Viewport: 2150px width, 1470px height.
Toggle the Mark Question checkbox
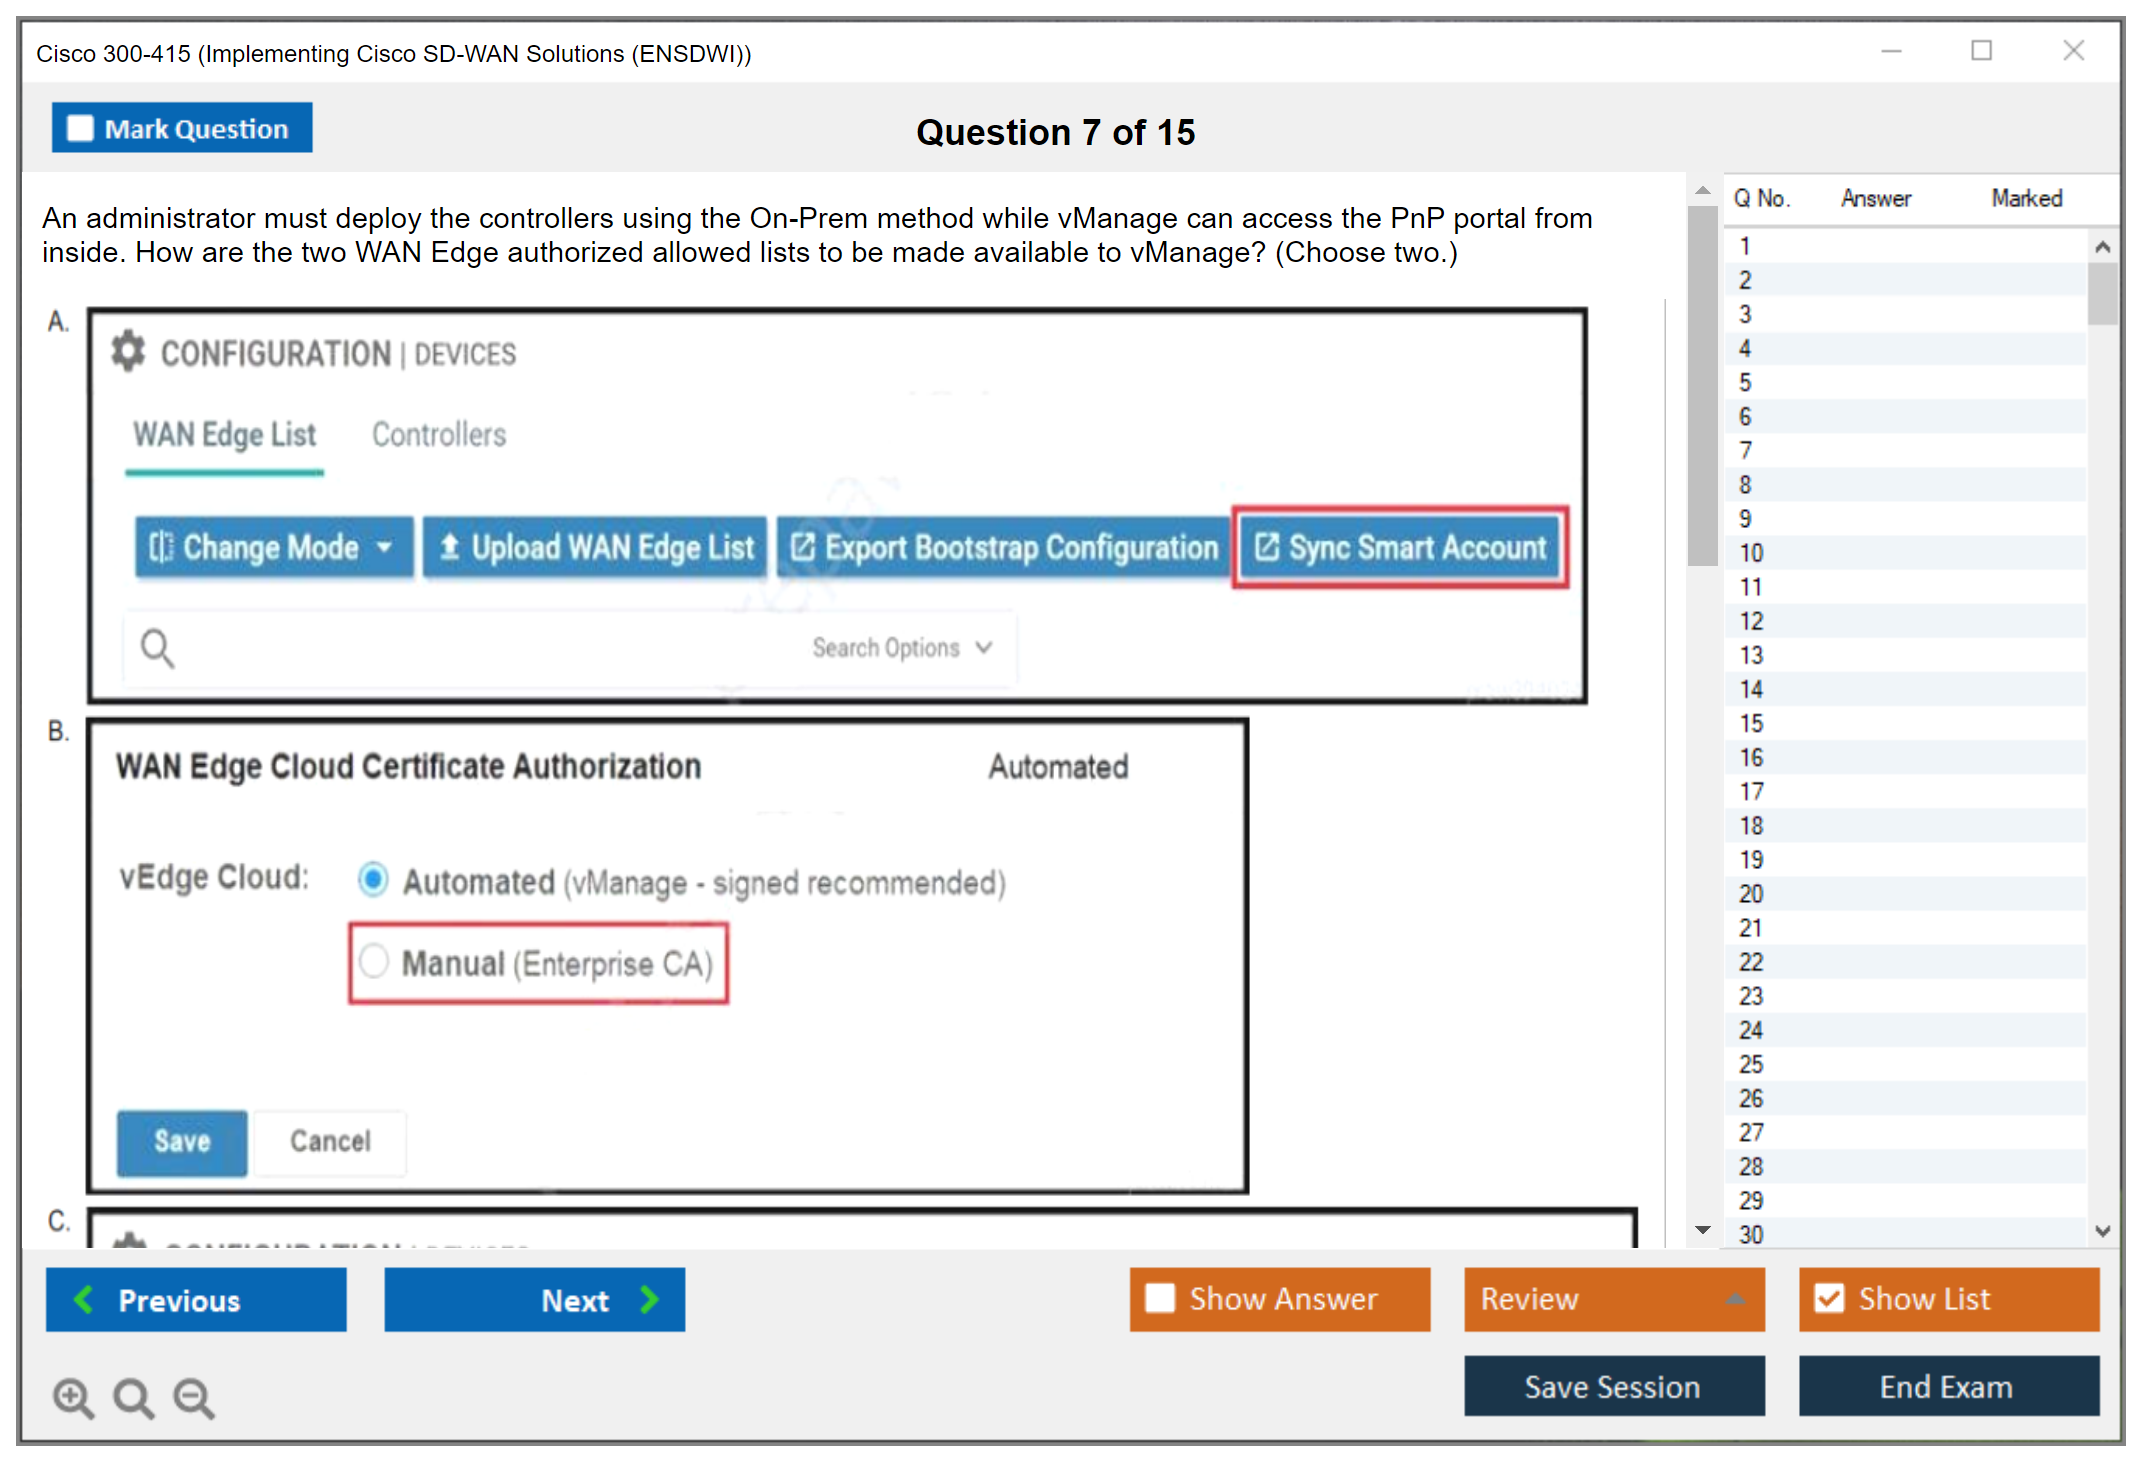coord(80,129)
